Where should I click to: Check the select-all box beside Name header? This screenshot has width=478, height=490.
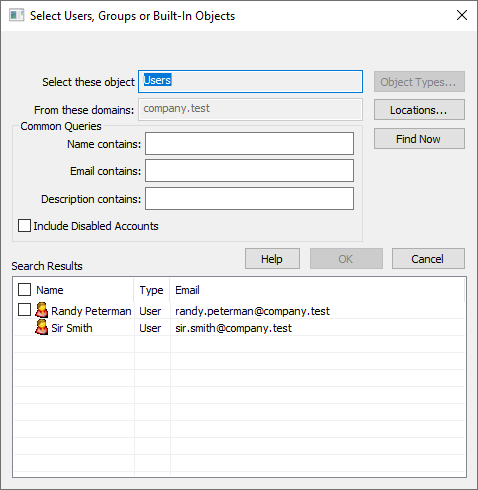click(x=24, y=290)
